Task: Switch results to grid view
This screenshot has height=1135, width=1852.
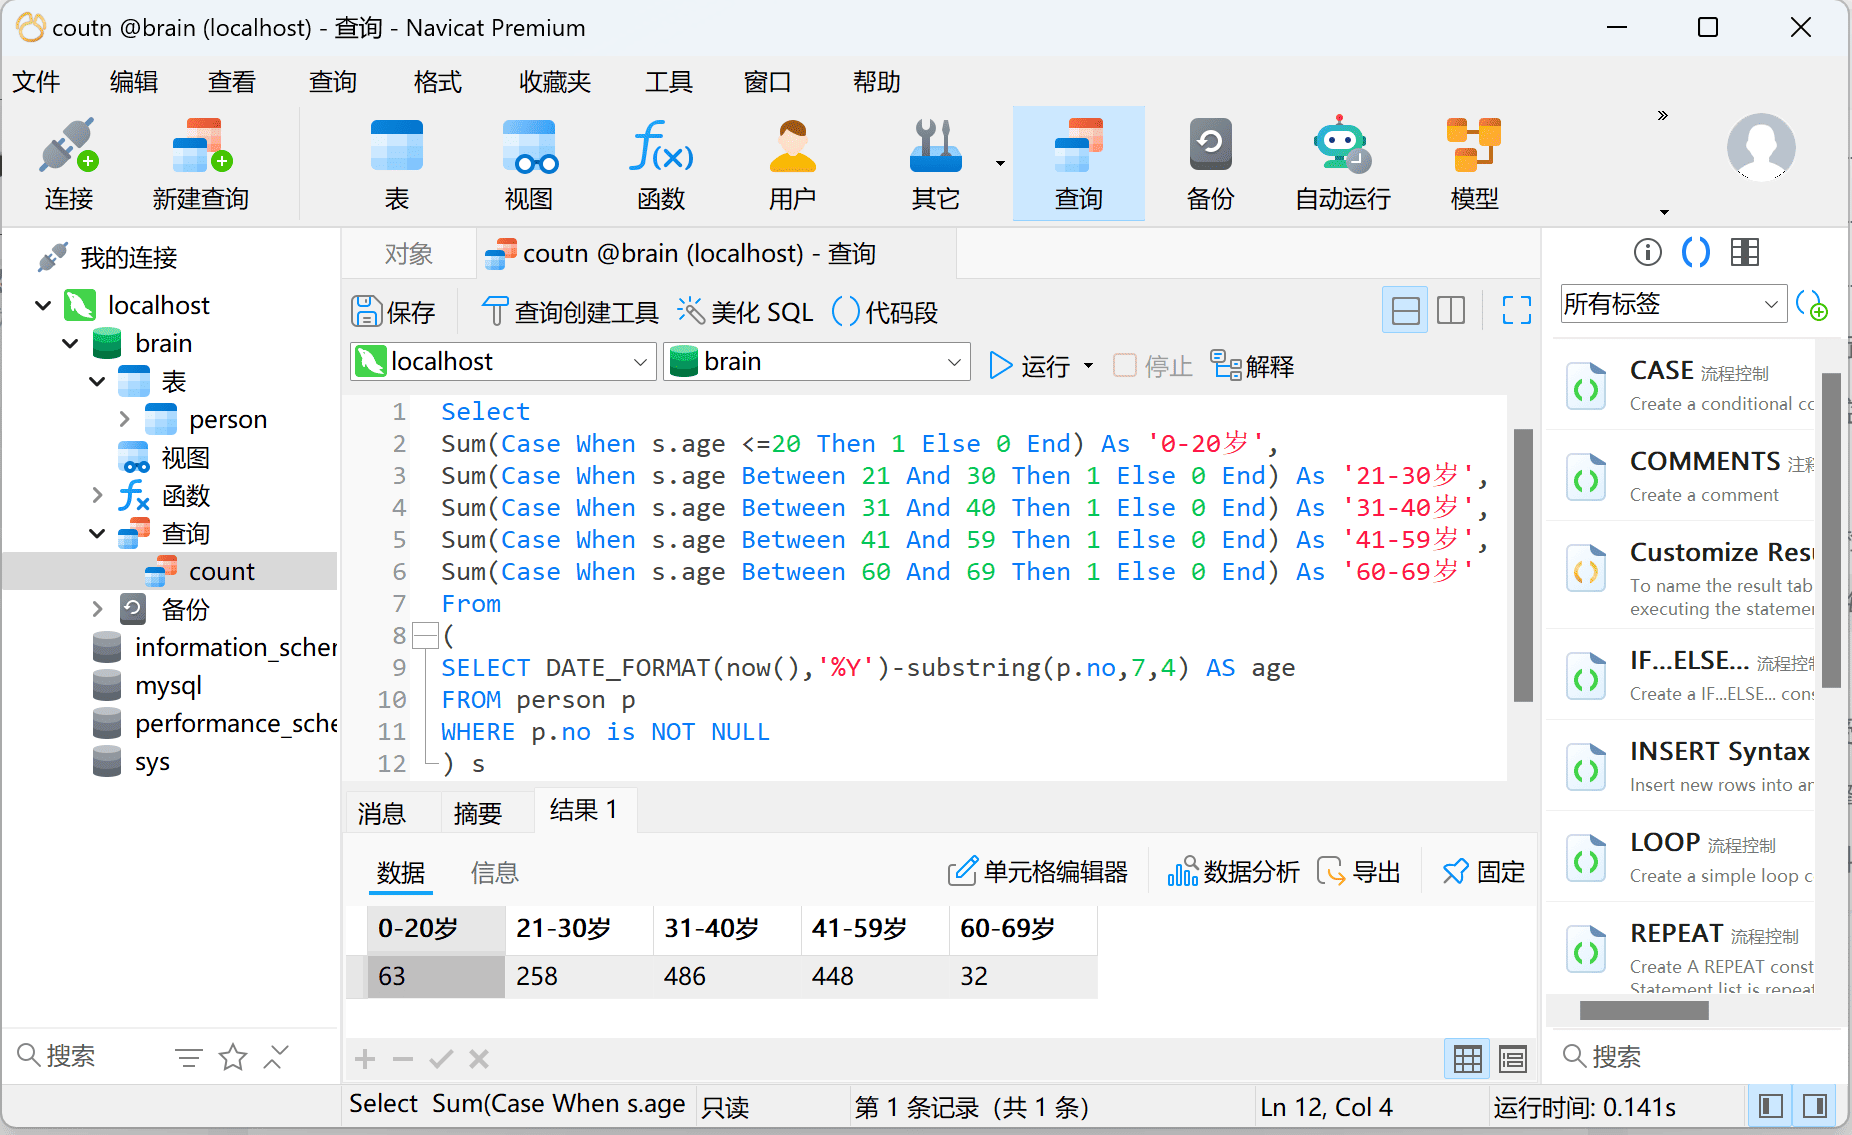Action: (1467, 1059)
